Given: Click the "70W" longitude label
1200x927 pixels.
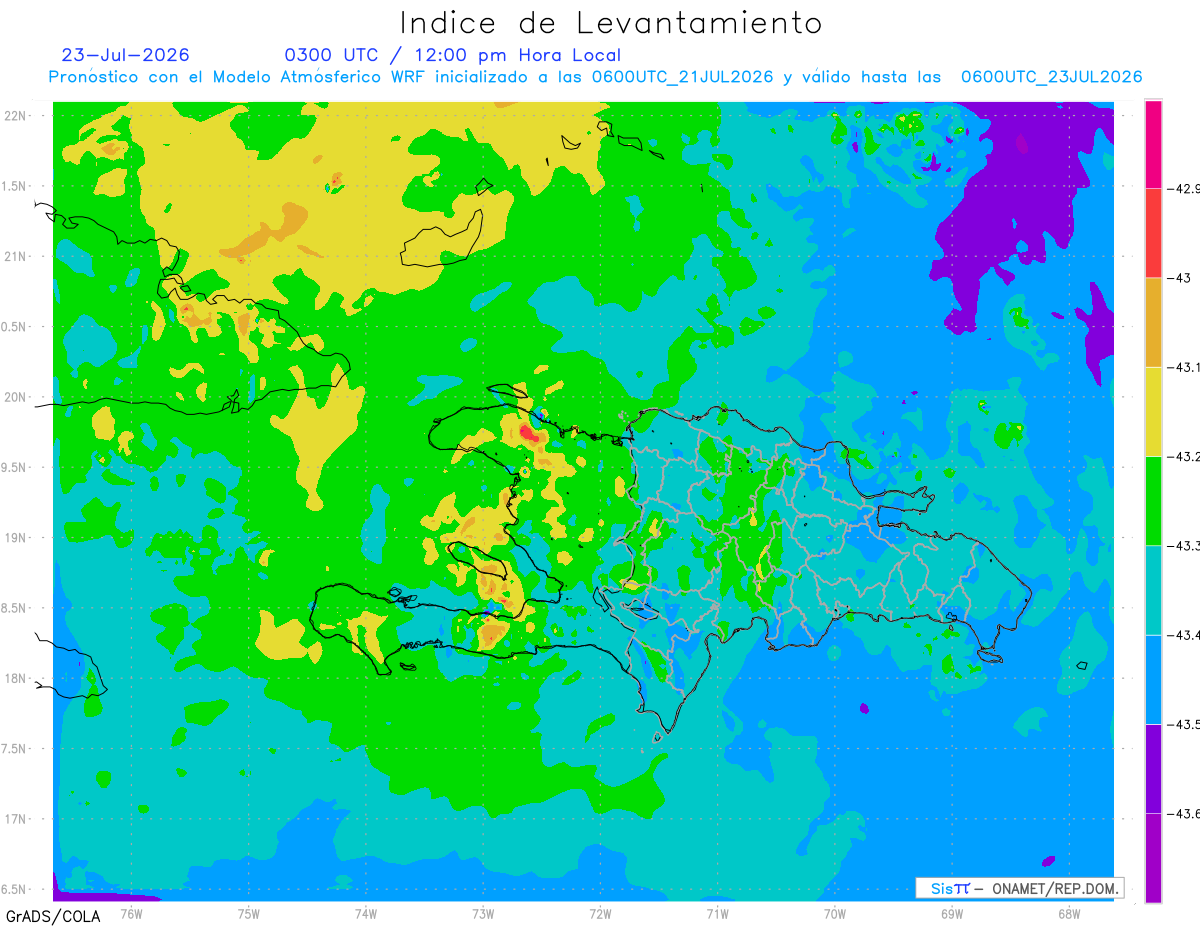Looking at the screenshot, I should (834, 912).
